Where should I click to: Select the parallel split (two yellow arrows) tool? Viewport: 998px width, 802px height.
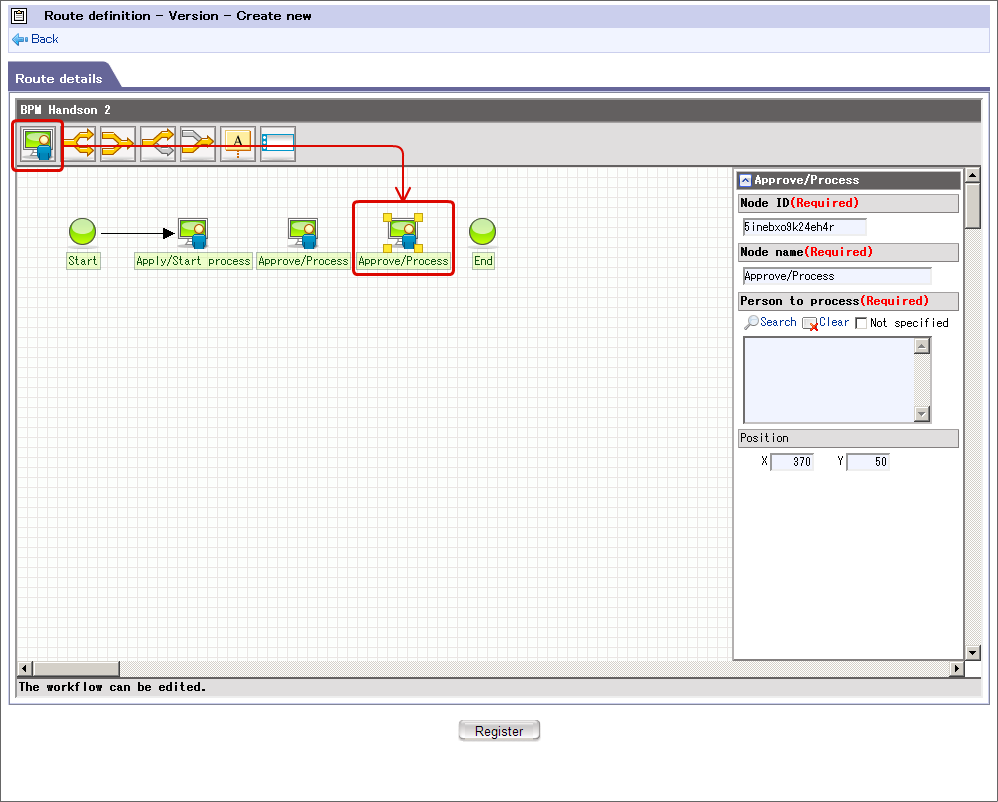pyautogui.click(x=80, y=144)
